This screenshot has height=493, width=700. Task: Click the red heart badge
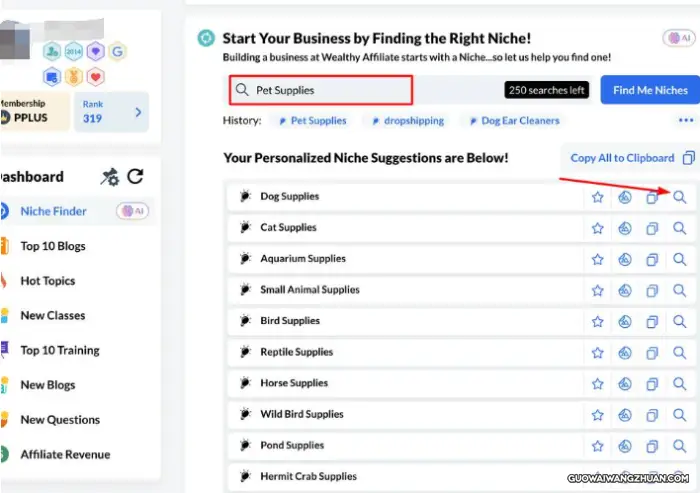(95, 77)
